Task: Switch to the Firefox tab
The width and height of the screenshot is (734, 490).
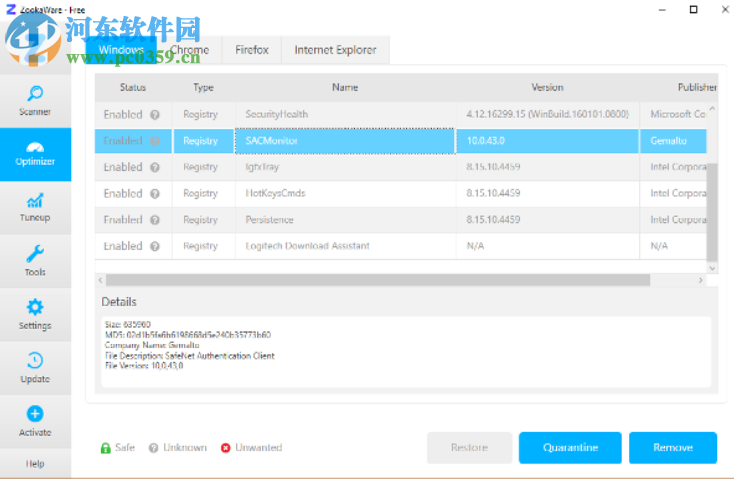Action: click(252, 50)
